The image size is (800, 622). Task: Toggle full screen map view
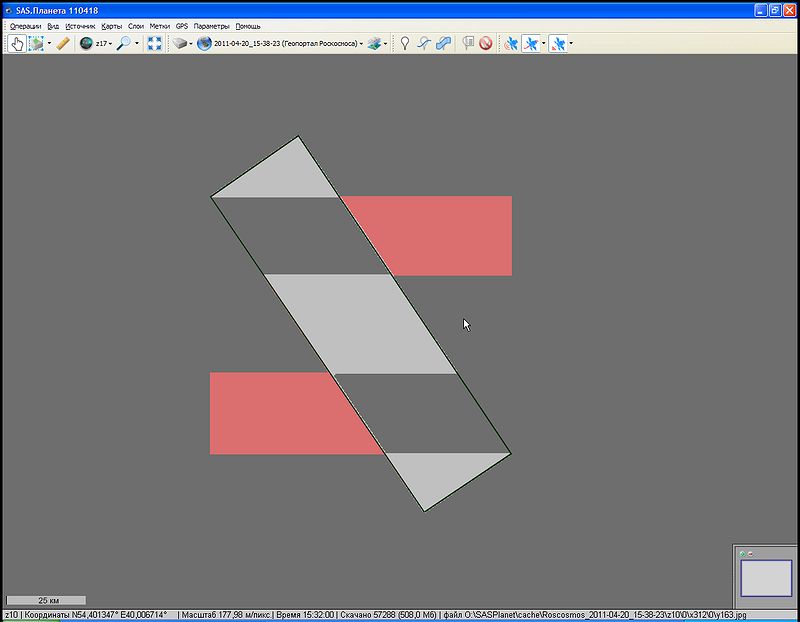[155, 44]
